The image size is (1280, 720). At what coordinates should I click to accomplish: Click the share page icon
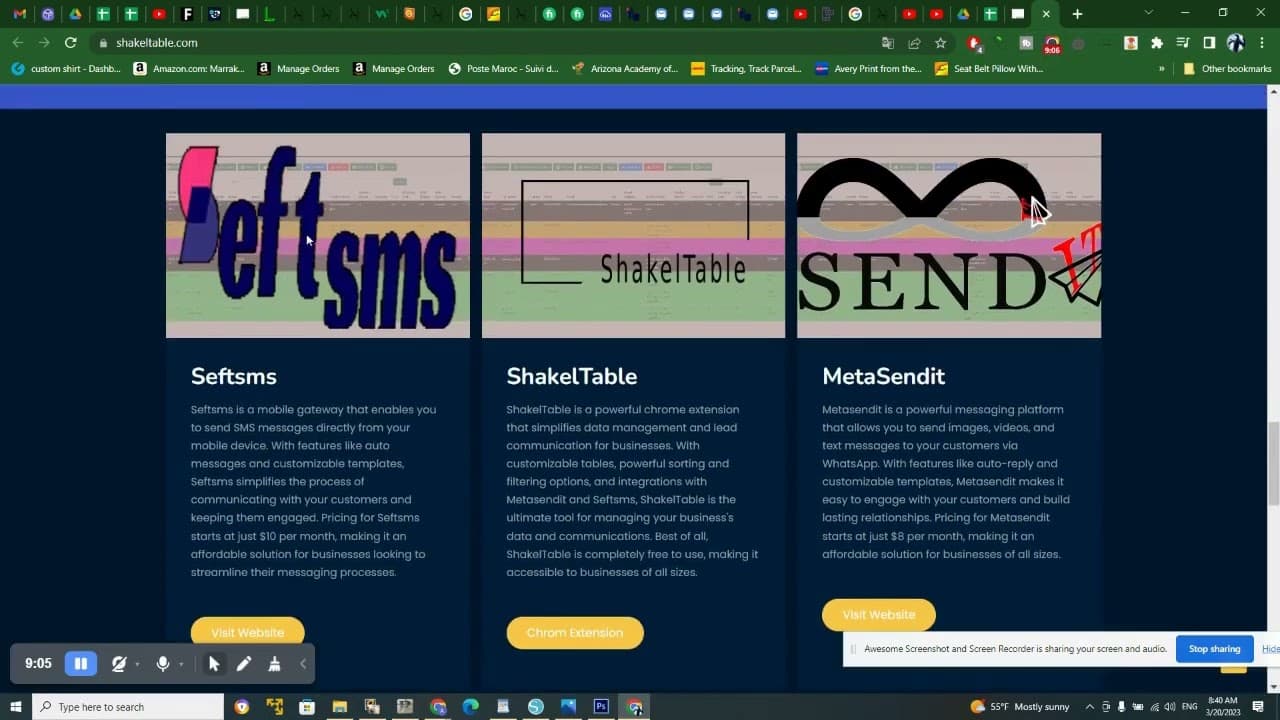pos(914,43)
